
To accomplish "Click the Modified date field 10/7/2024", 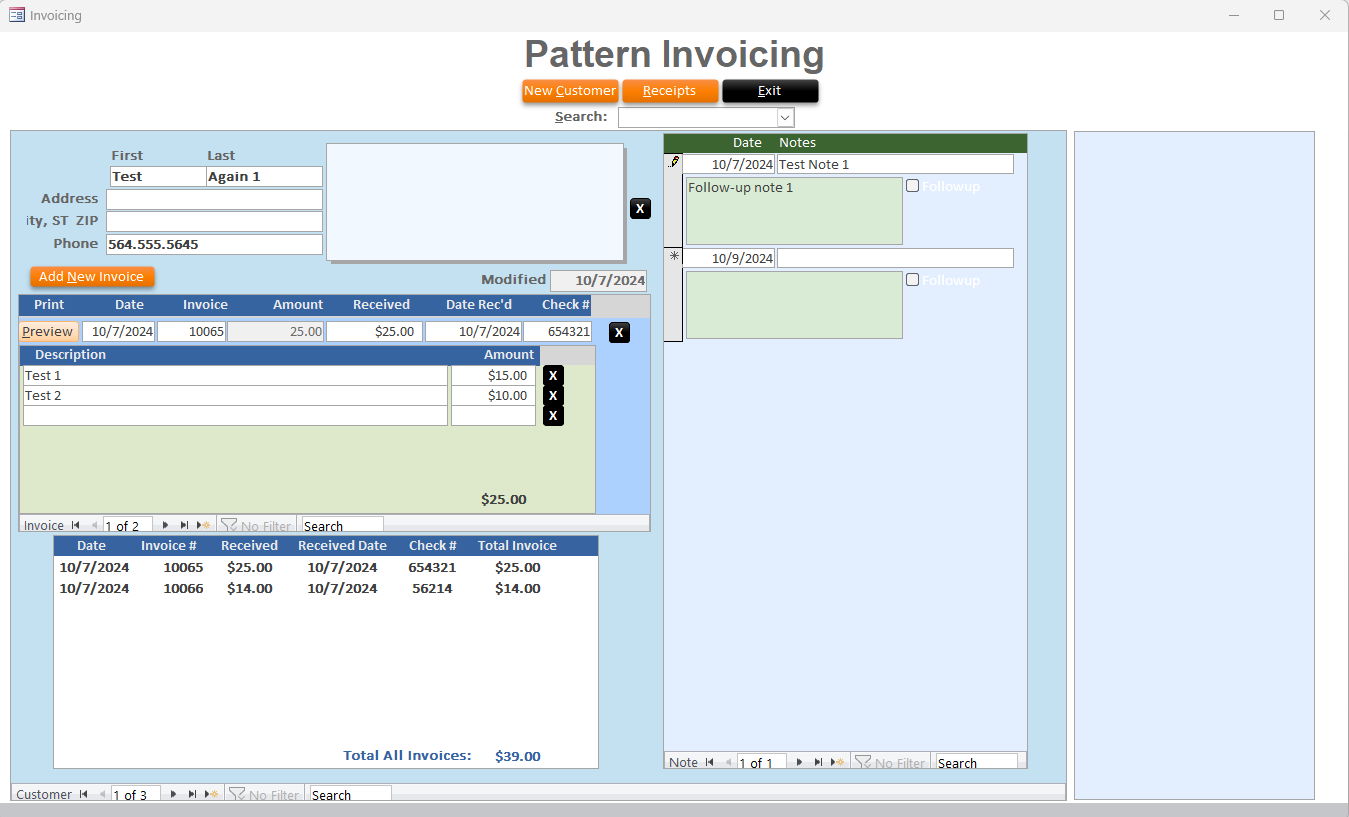I will pyautogui.click(x=598, y=281).
